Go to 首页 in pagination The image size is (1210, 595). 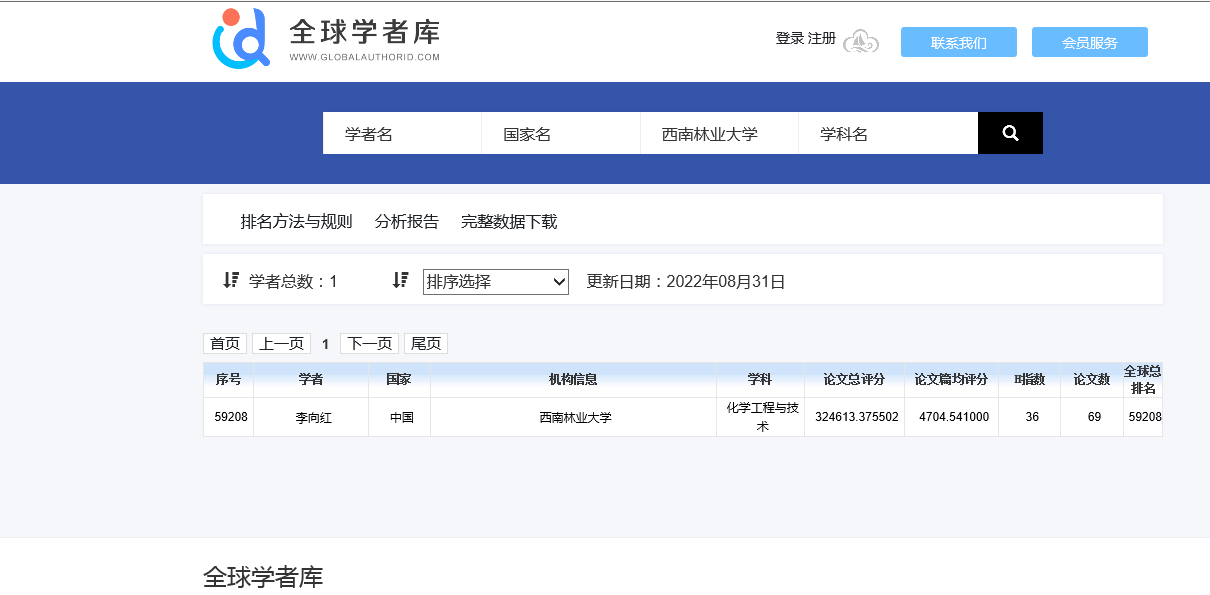225,343
